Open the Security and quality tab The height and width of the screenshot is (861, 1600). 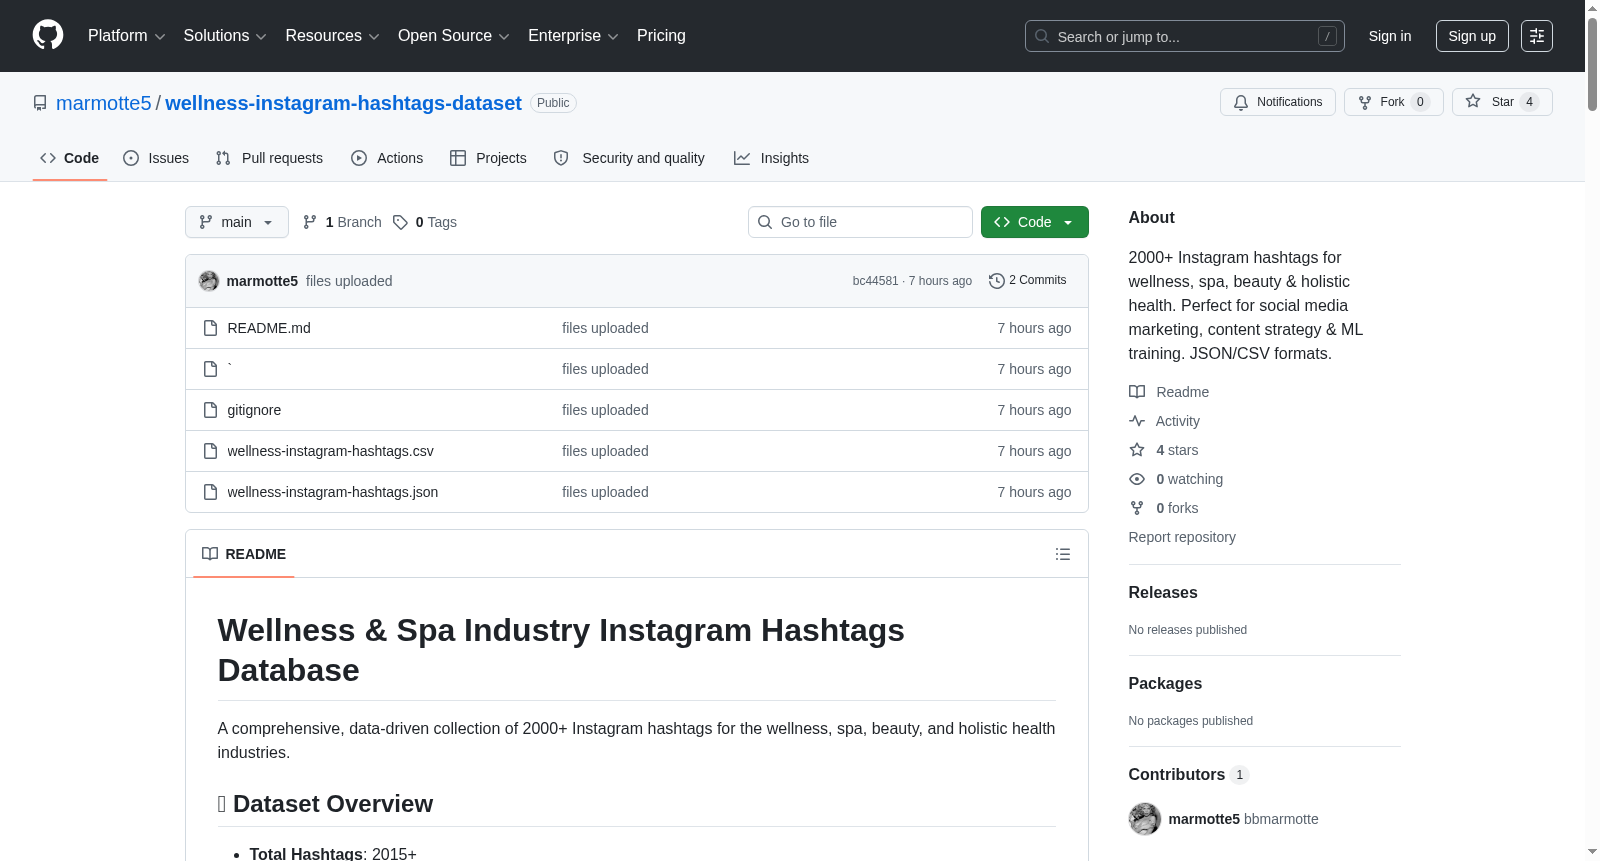pos(629,158)
